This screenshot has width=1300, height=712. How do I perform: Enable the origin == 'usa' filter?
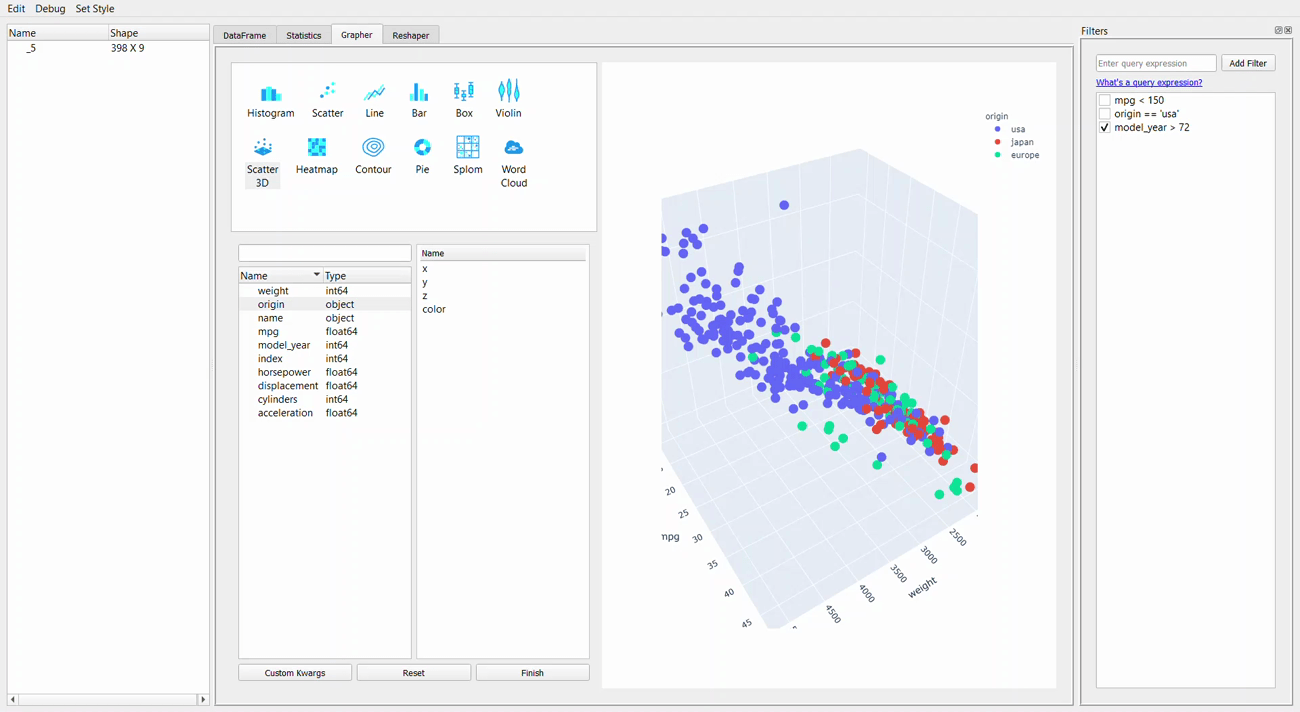tap(1105, 114)
